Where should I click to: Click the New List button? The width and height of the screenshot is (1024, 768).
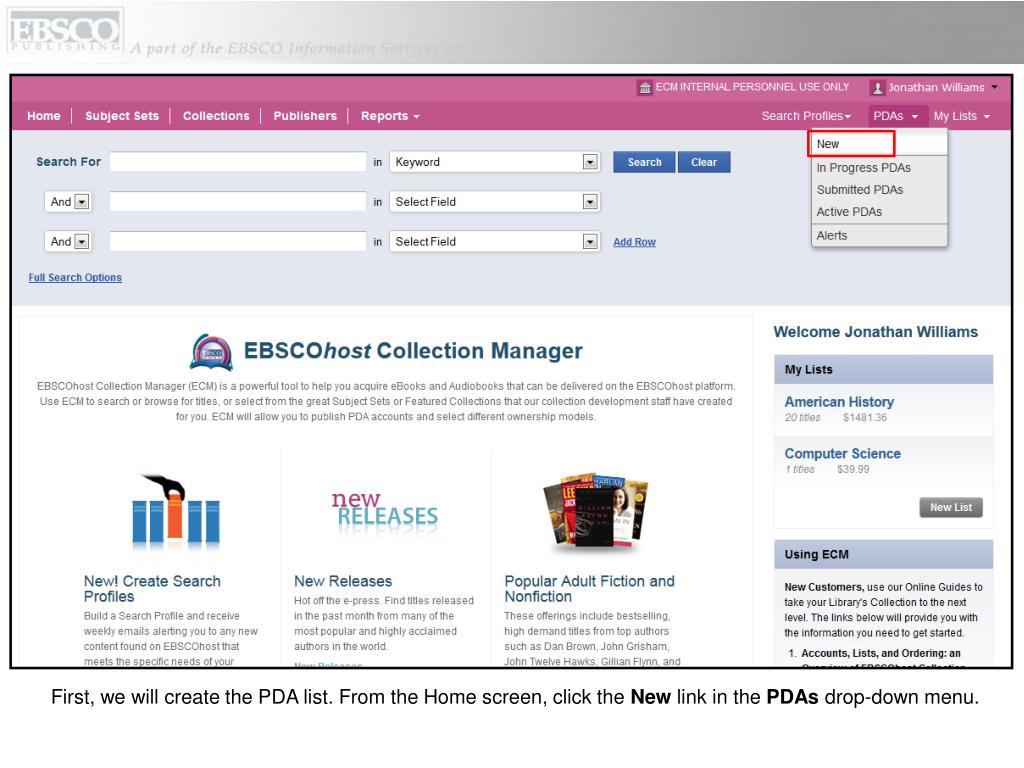[x=951, y=507]
